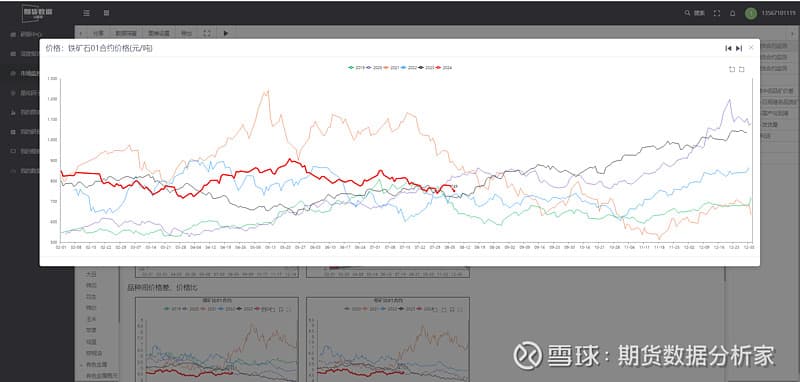
Task: Click the last sidebar item icon
Action: [x=13, y=171]
